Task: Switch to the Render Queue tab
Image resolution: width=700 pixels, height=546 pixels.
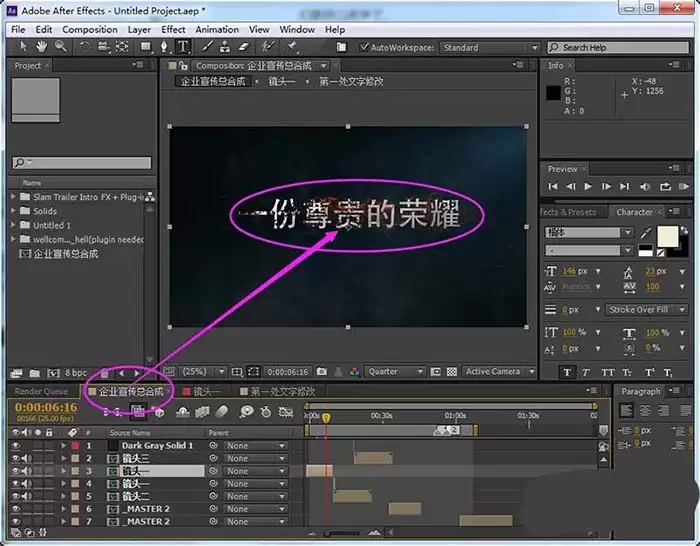Action: pos(41,392)
